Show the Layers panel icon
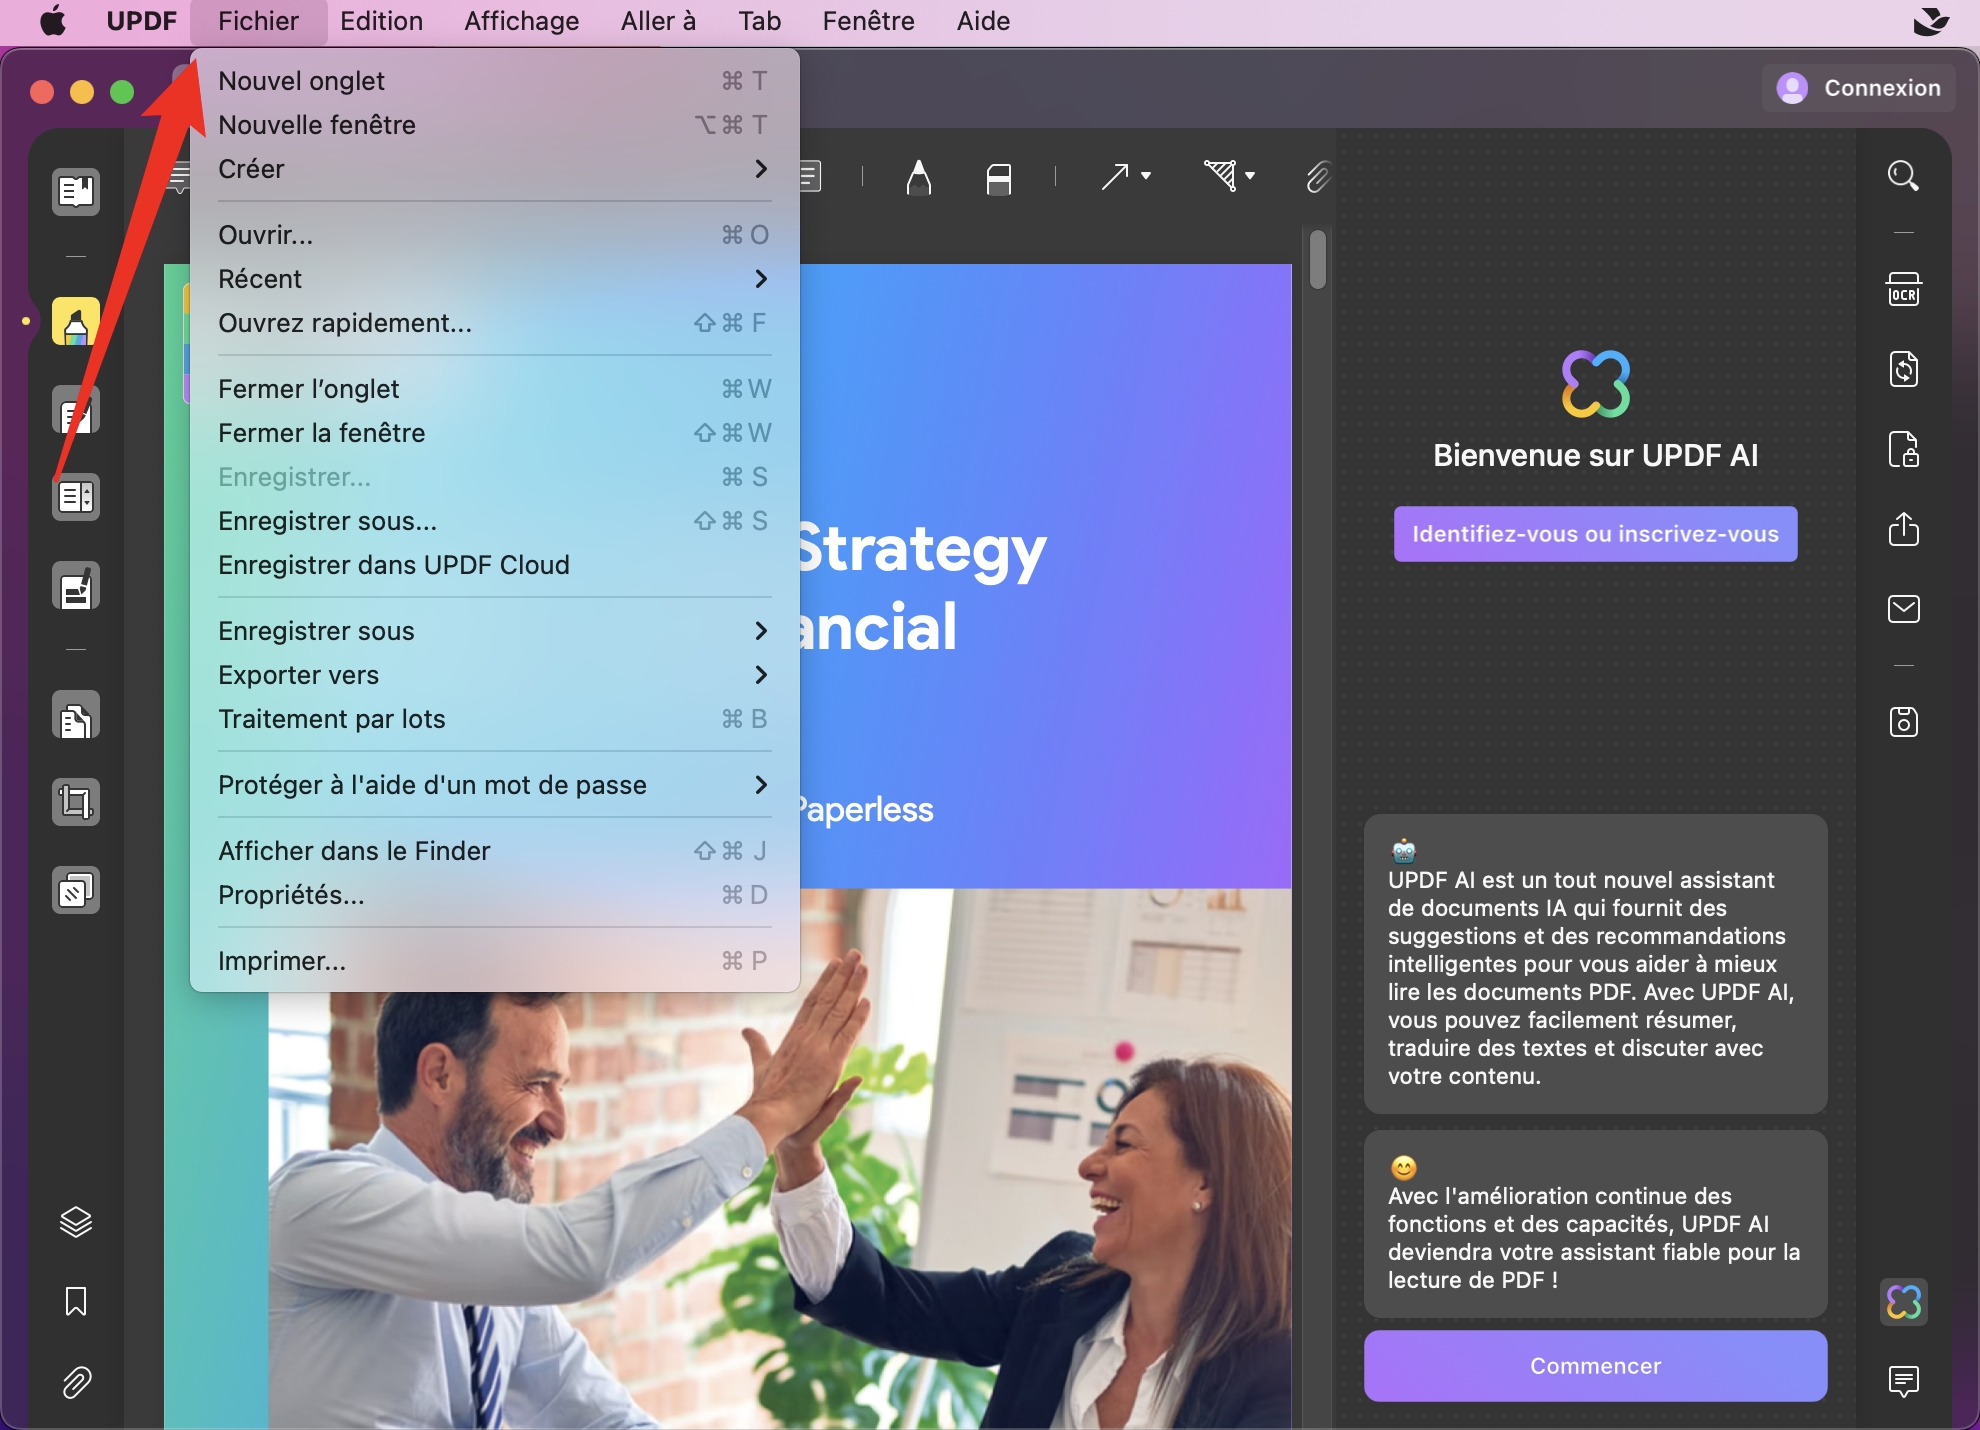Screen dimensions: 1980x1430 pos(76,1222)
